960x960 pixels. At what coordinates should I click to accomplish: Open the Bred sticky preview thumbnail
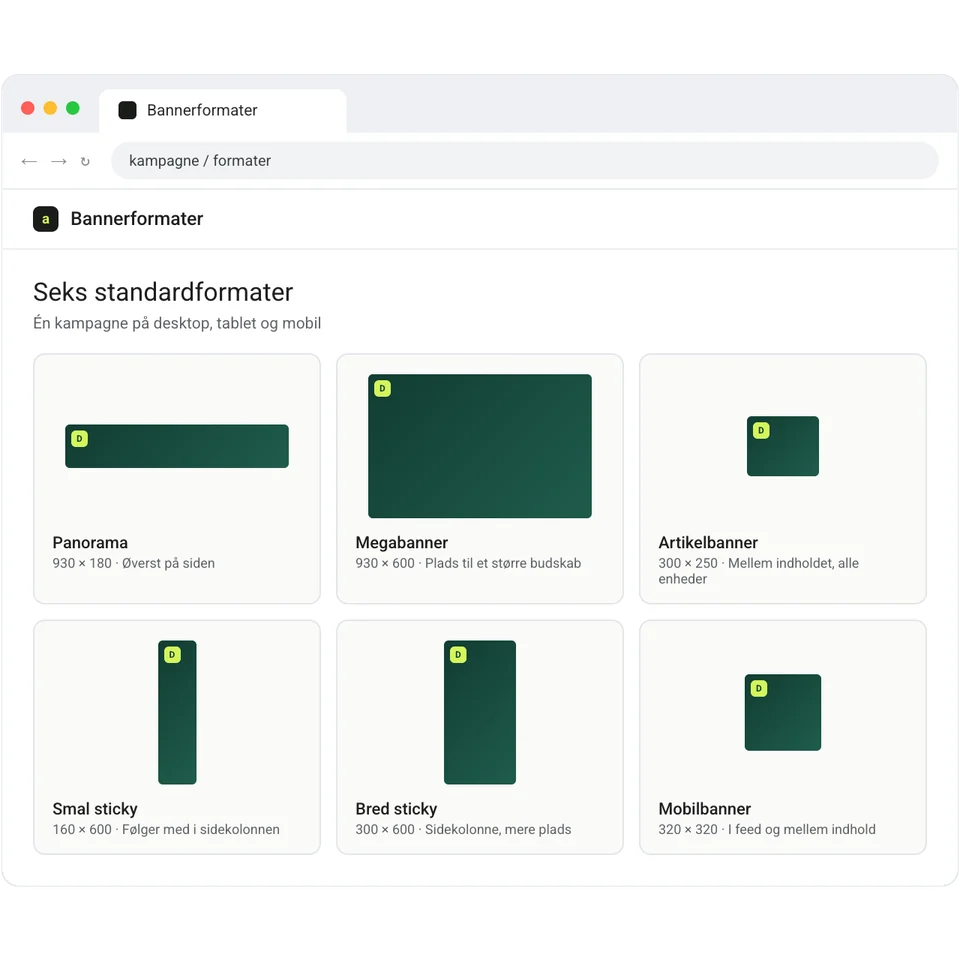click(480, 712)
